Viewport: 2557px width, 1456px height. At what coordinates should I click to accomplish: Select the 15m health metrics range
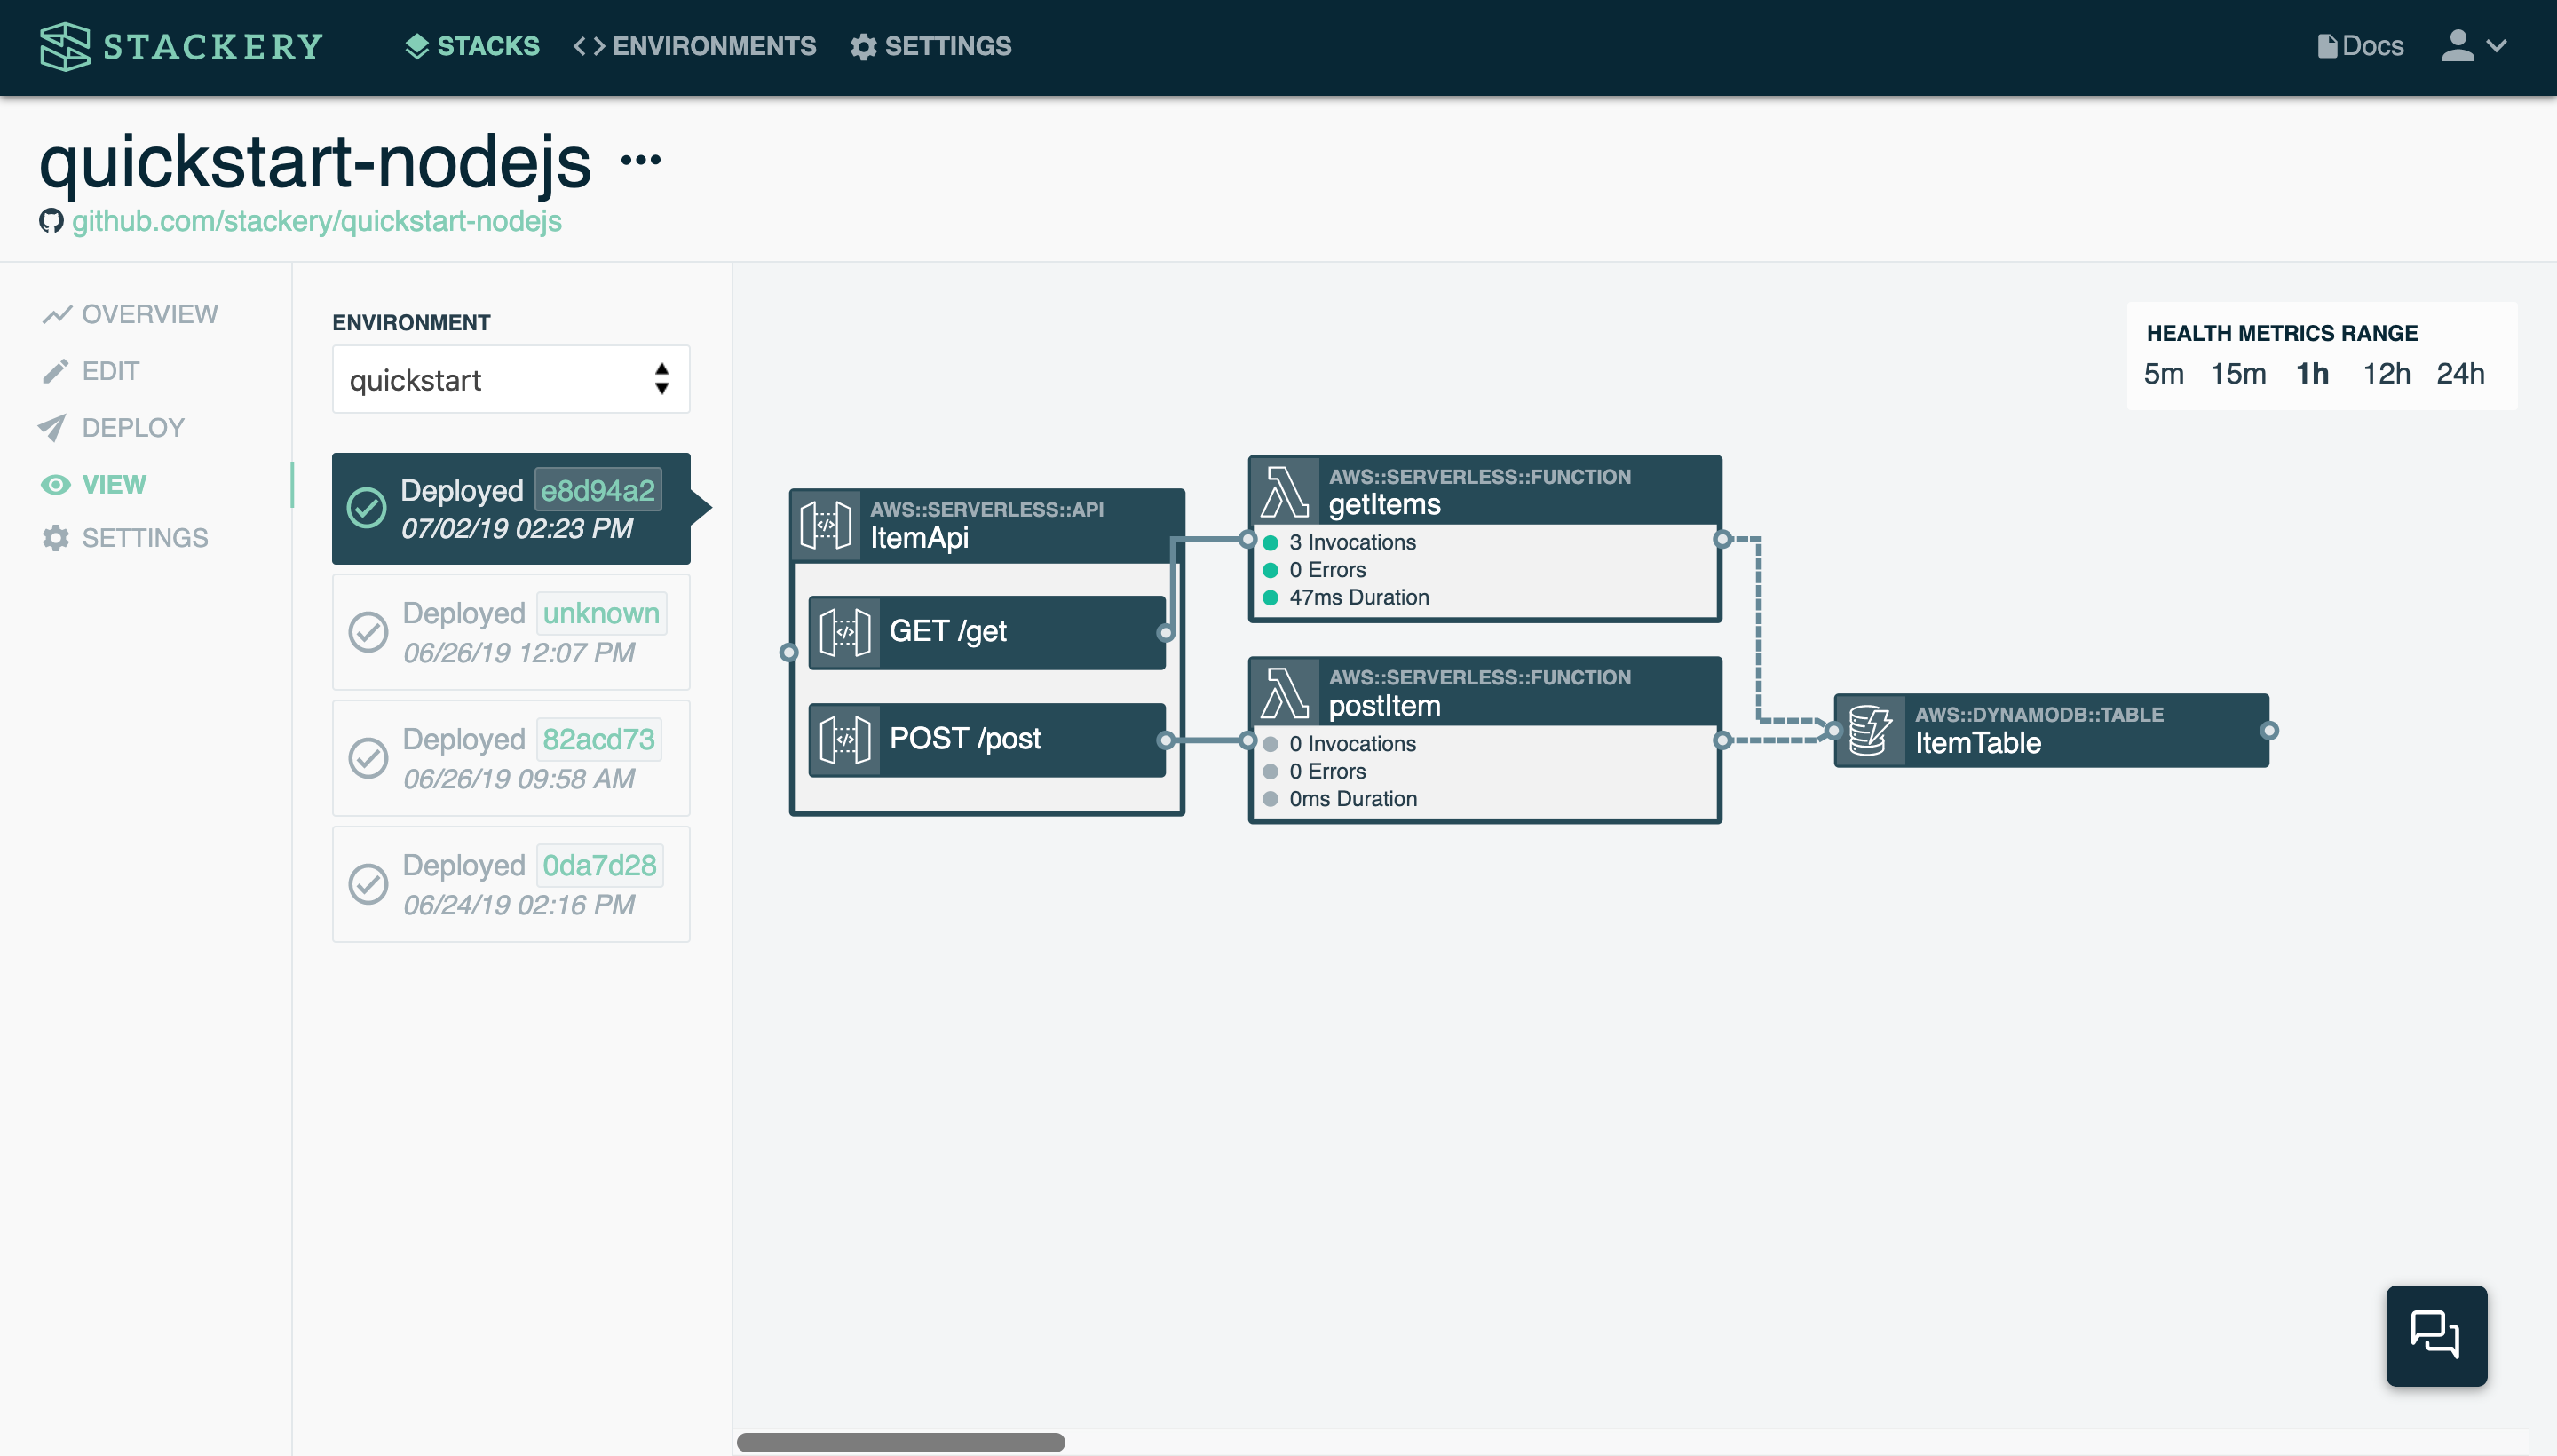pyautogui.click(x=2239, y=372)
